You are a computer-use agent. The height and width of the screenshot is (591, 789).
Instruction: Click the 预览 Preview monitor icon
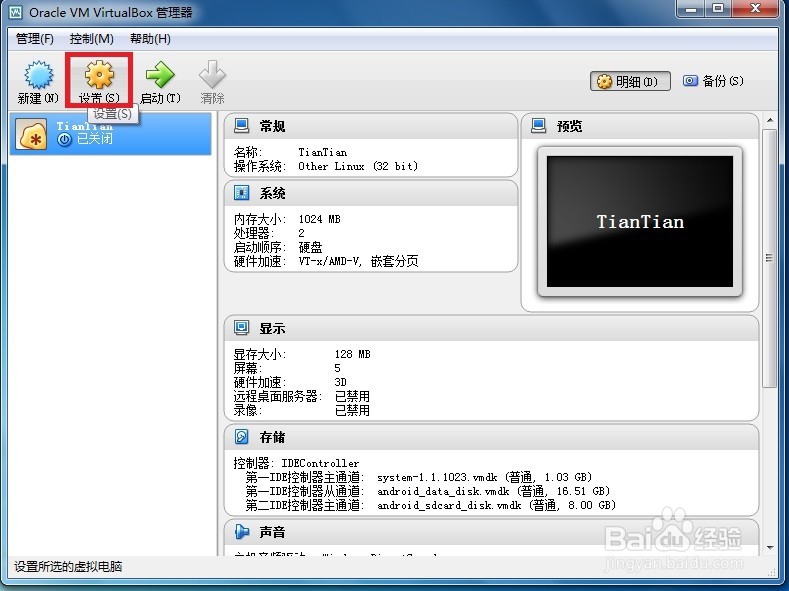[x=538, y=126]
